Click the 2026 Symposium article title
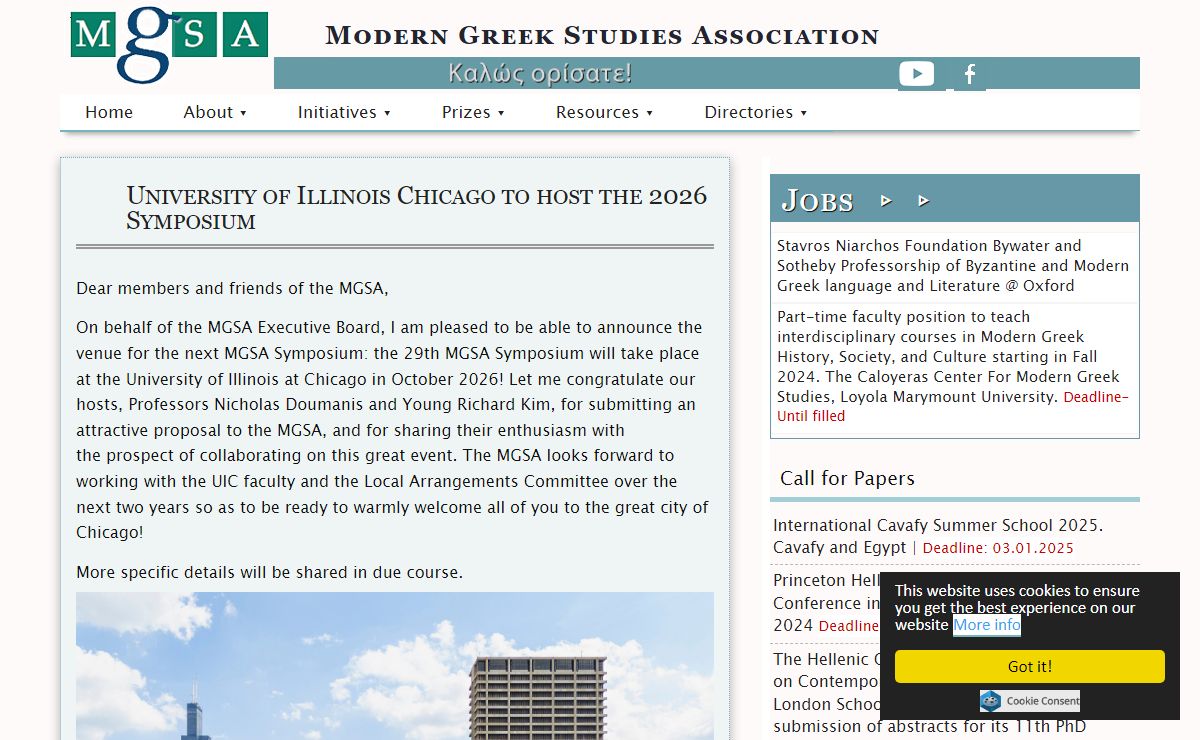The width and height of the screenshot is (1200, 740). point(416,208)
